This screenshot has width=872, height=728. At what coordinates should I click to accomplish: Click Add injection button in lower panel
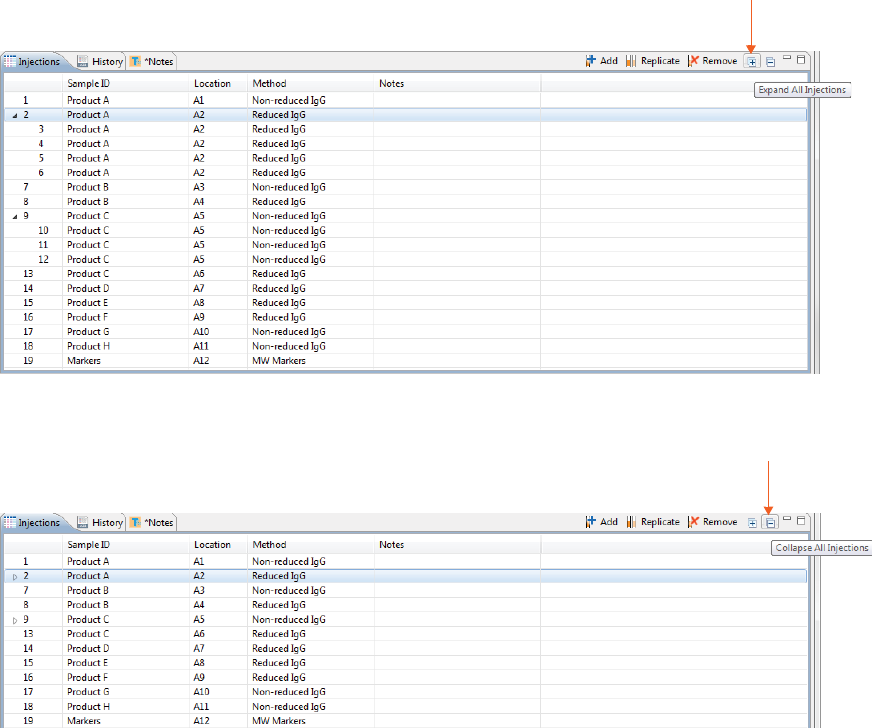tap(602, 522)
